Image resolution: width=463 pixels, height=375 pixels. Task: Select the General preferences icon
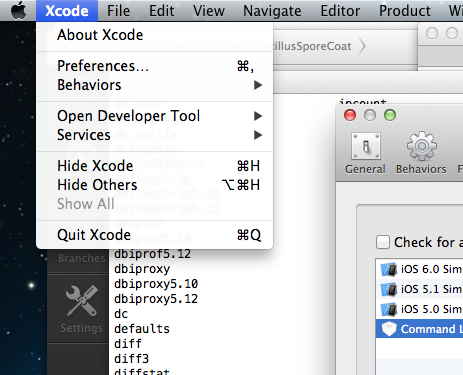tap(366, 146)
